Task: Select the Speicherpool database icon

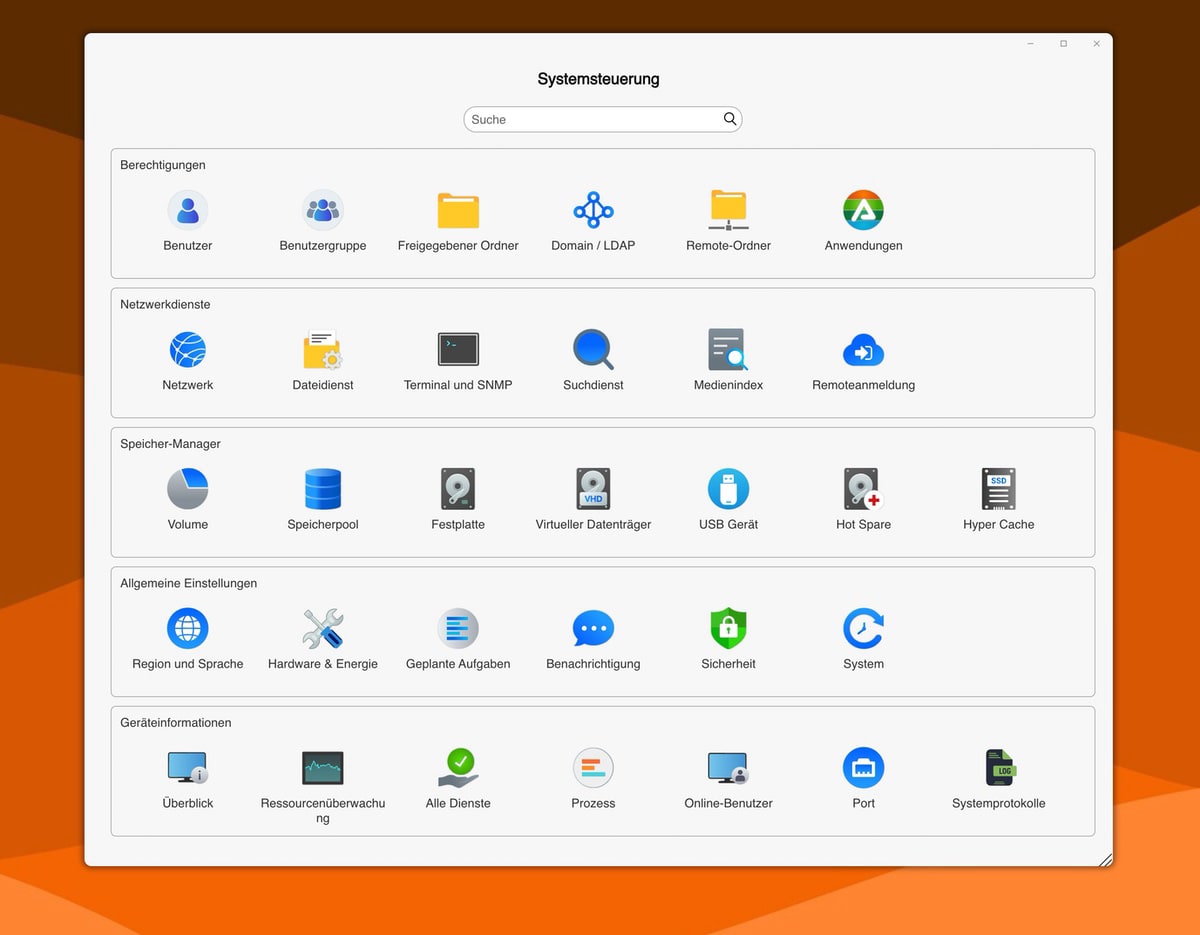Action: [x=323, y=489]
